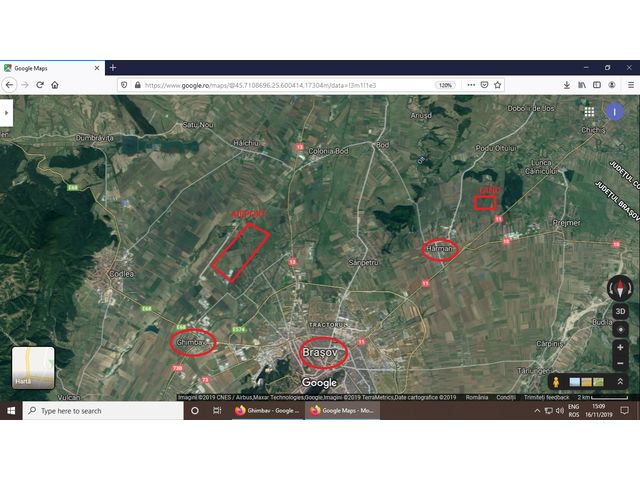Open Google apps grid icon
640x480 pixels.
tap(589, 112)
